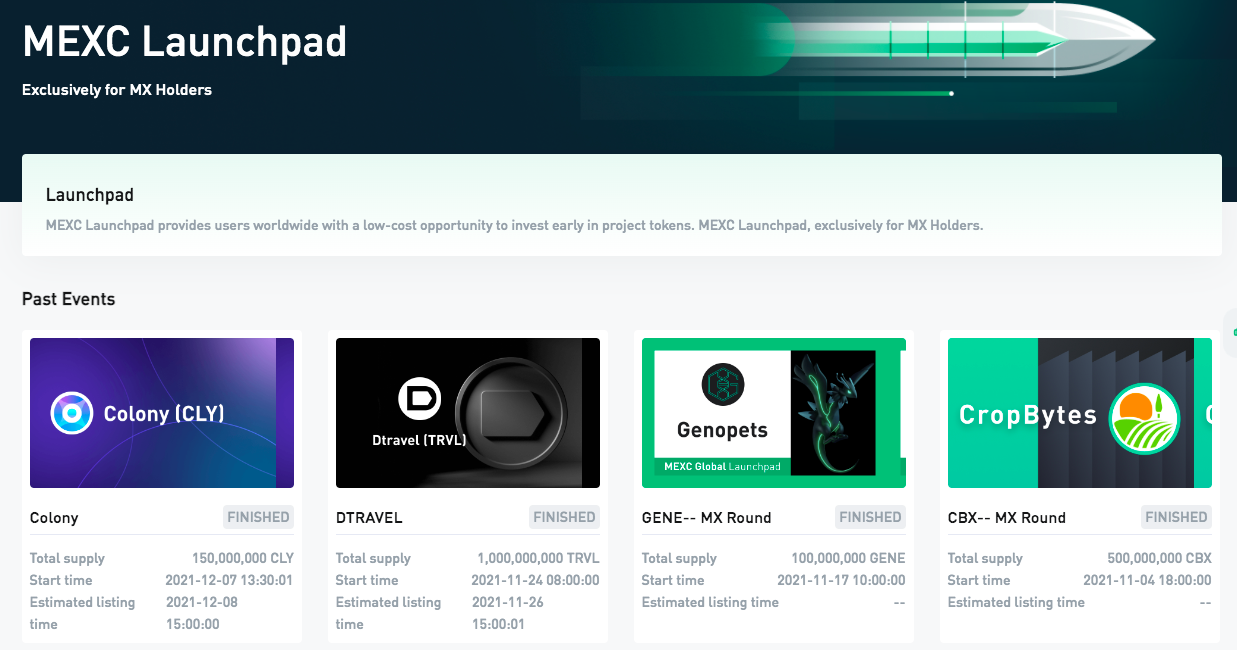This screenshot has width=1237, height=650.
Task: Click the FINISHED badge on GENE card
Action: (x=870, y=517)
